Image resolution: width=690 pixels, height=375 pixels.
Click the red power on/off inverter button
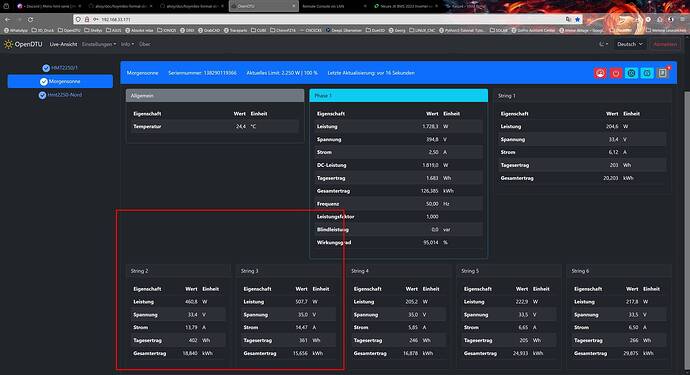(x=616, y=73)
